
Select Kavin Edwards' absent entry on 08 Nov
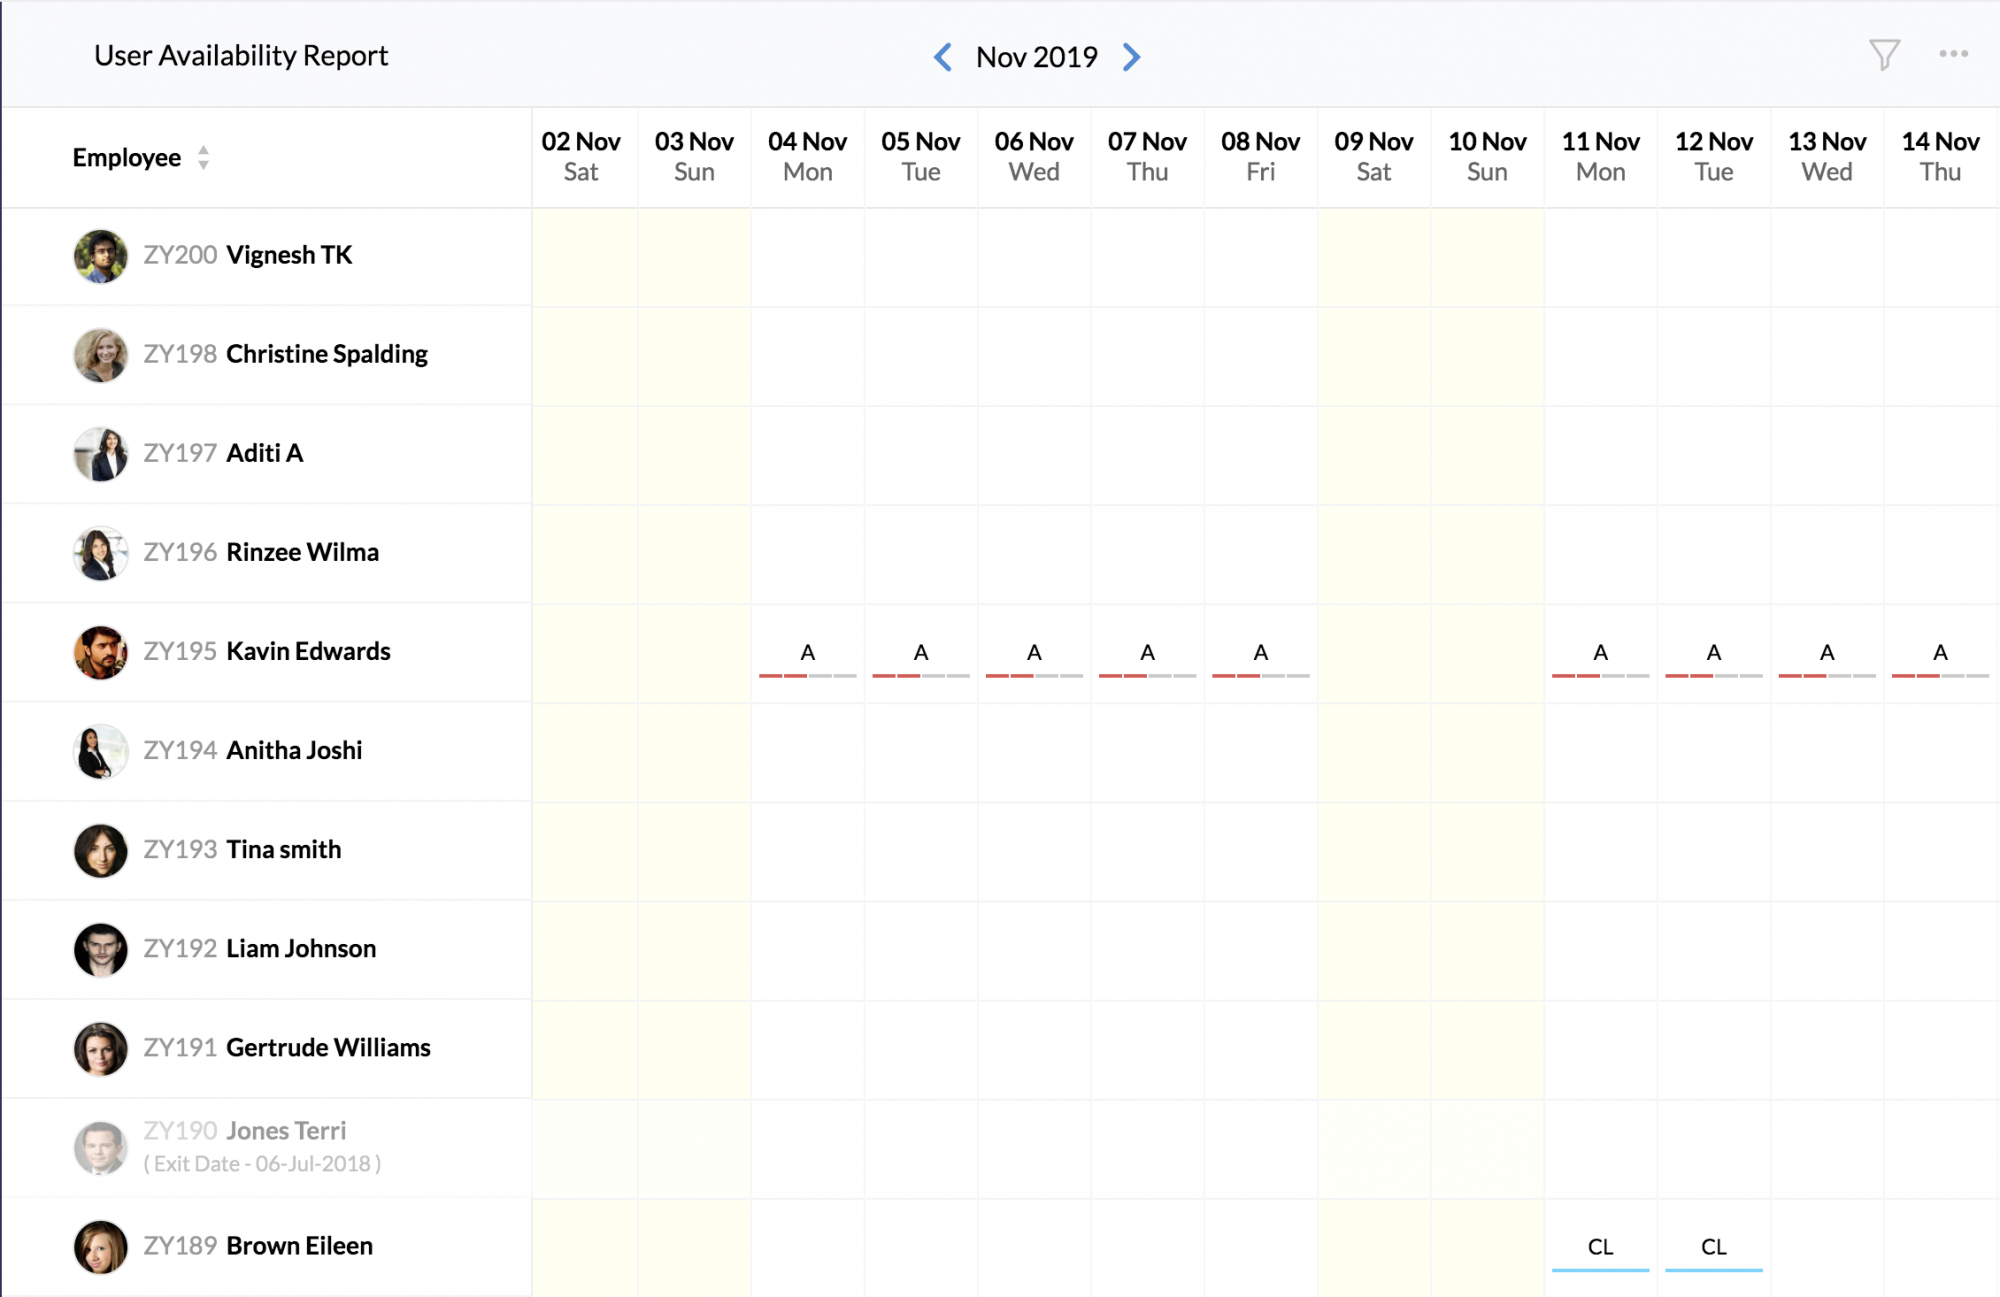tap(1260, 654)
